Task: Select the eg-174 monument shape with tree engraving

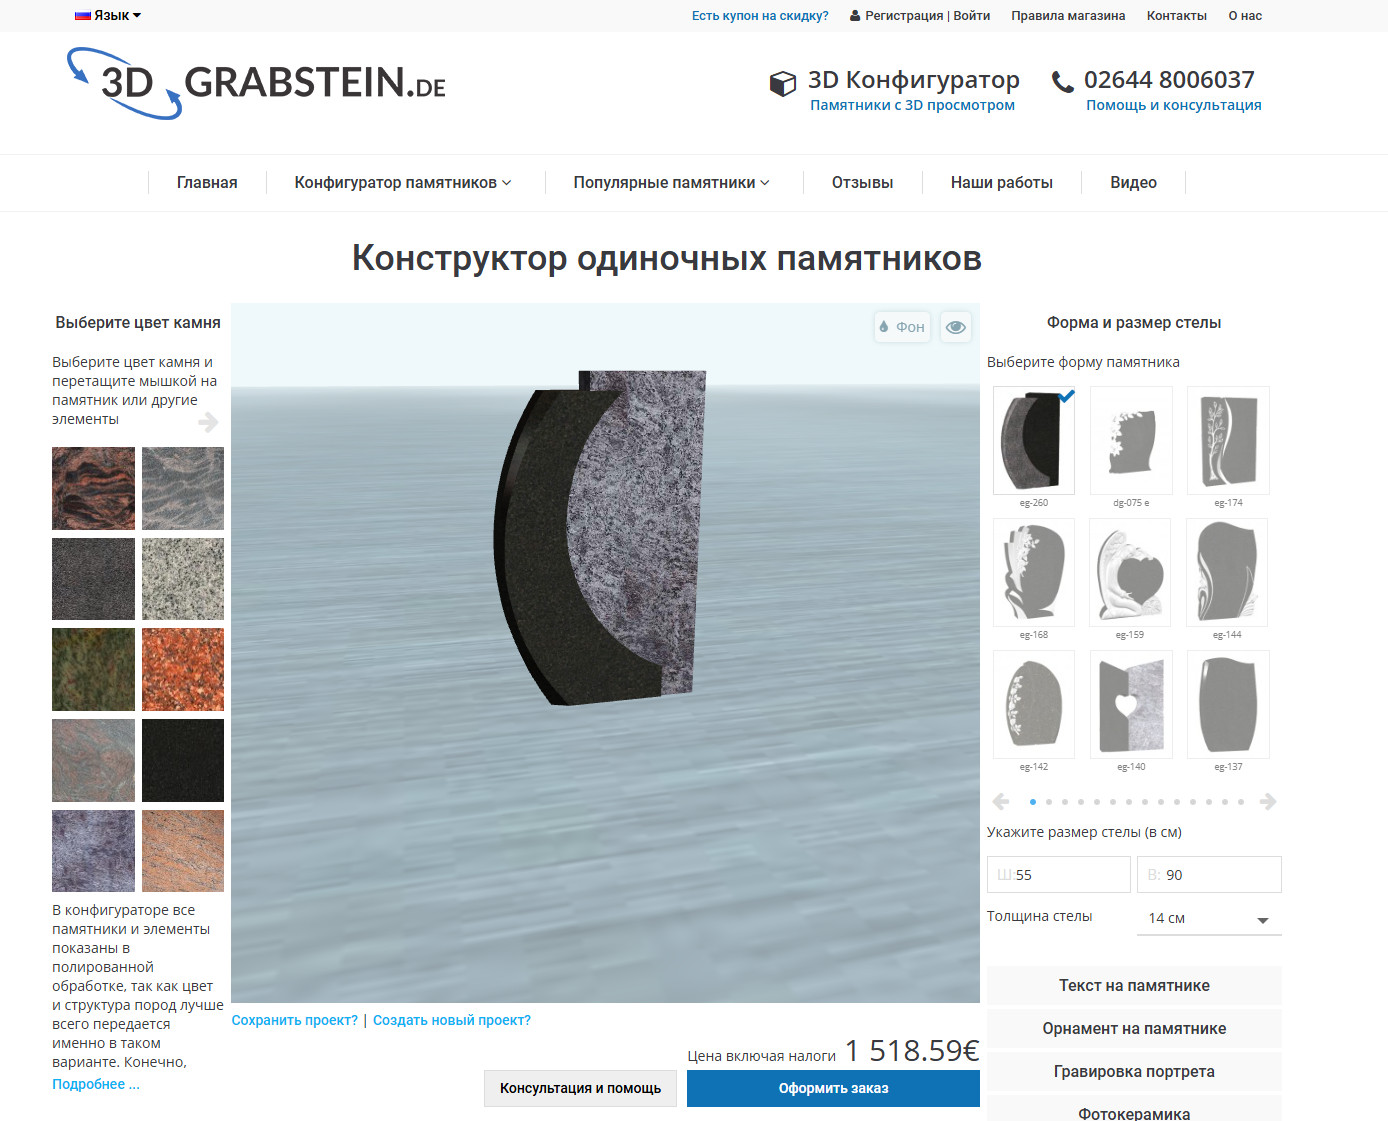Action: pyautogui.click(x=1227, y=440)
